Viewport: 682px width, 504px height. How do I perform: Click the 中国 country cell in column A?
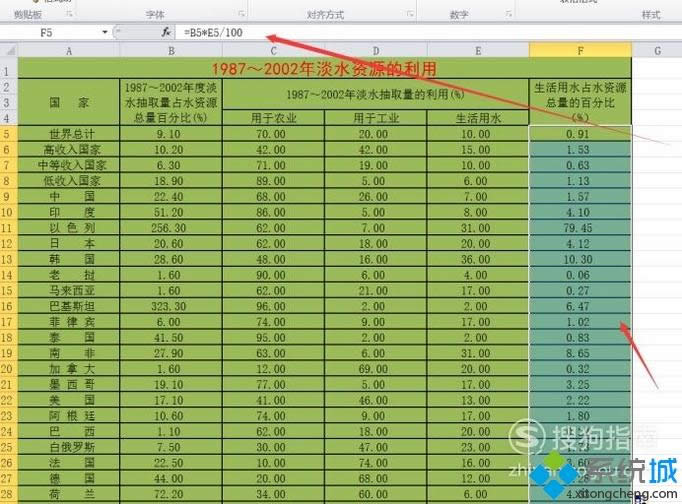tap(68, 197)
